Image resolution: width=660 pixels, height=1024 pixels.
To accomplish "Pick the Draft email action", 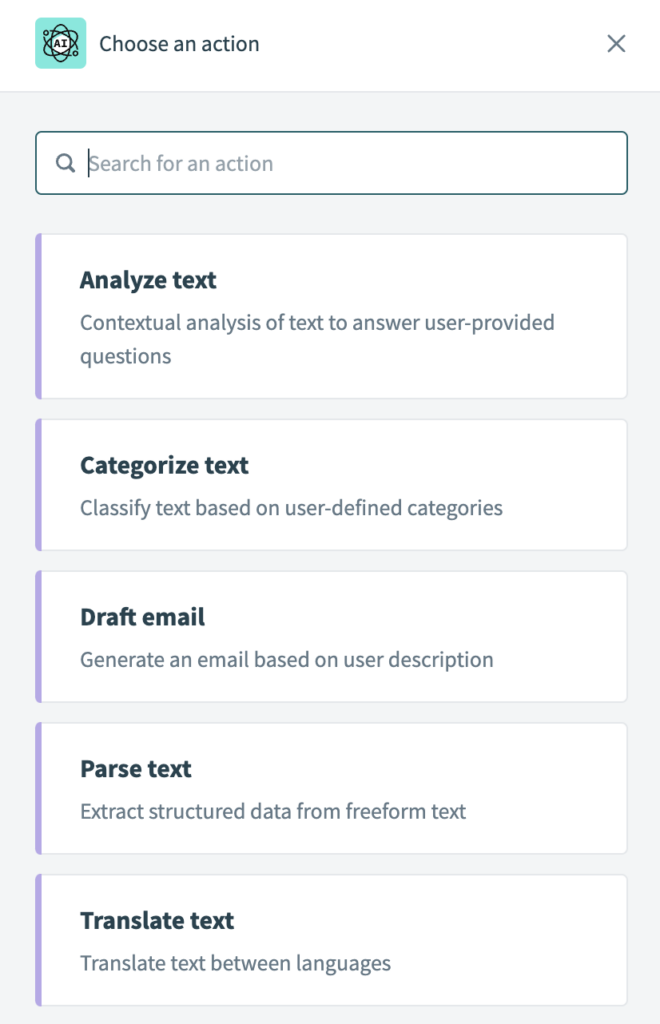I will pyautogui.click(x=142, y=617).
